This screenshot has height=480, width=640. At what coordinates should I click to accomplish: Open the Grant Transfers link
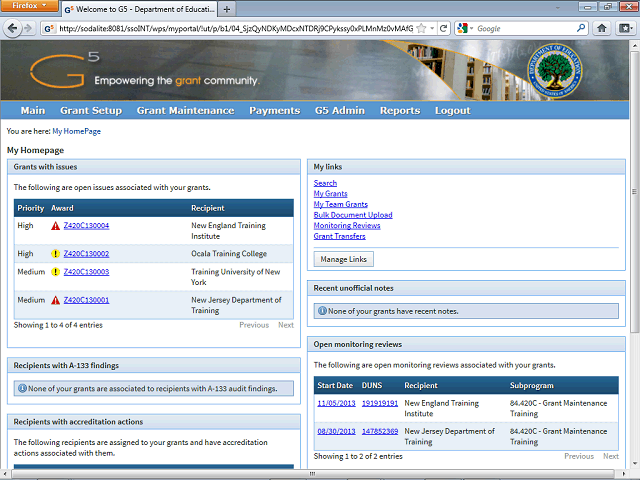tap(340, 236)
